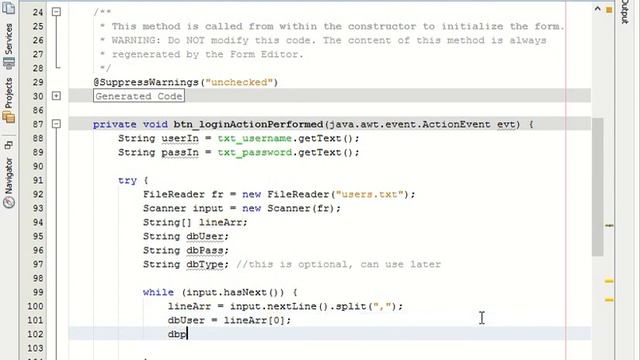Viewport: 640px width, 360px height.
Task: Click the comment "this is optional, can use later"
Action: point(344,264)
